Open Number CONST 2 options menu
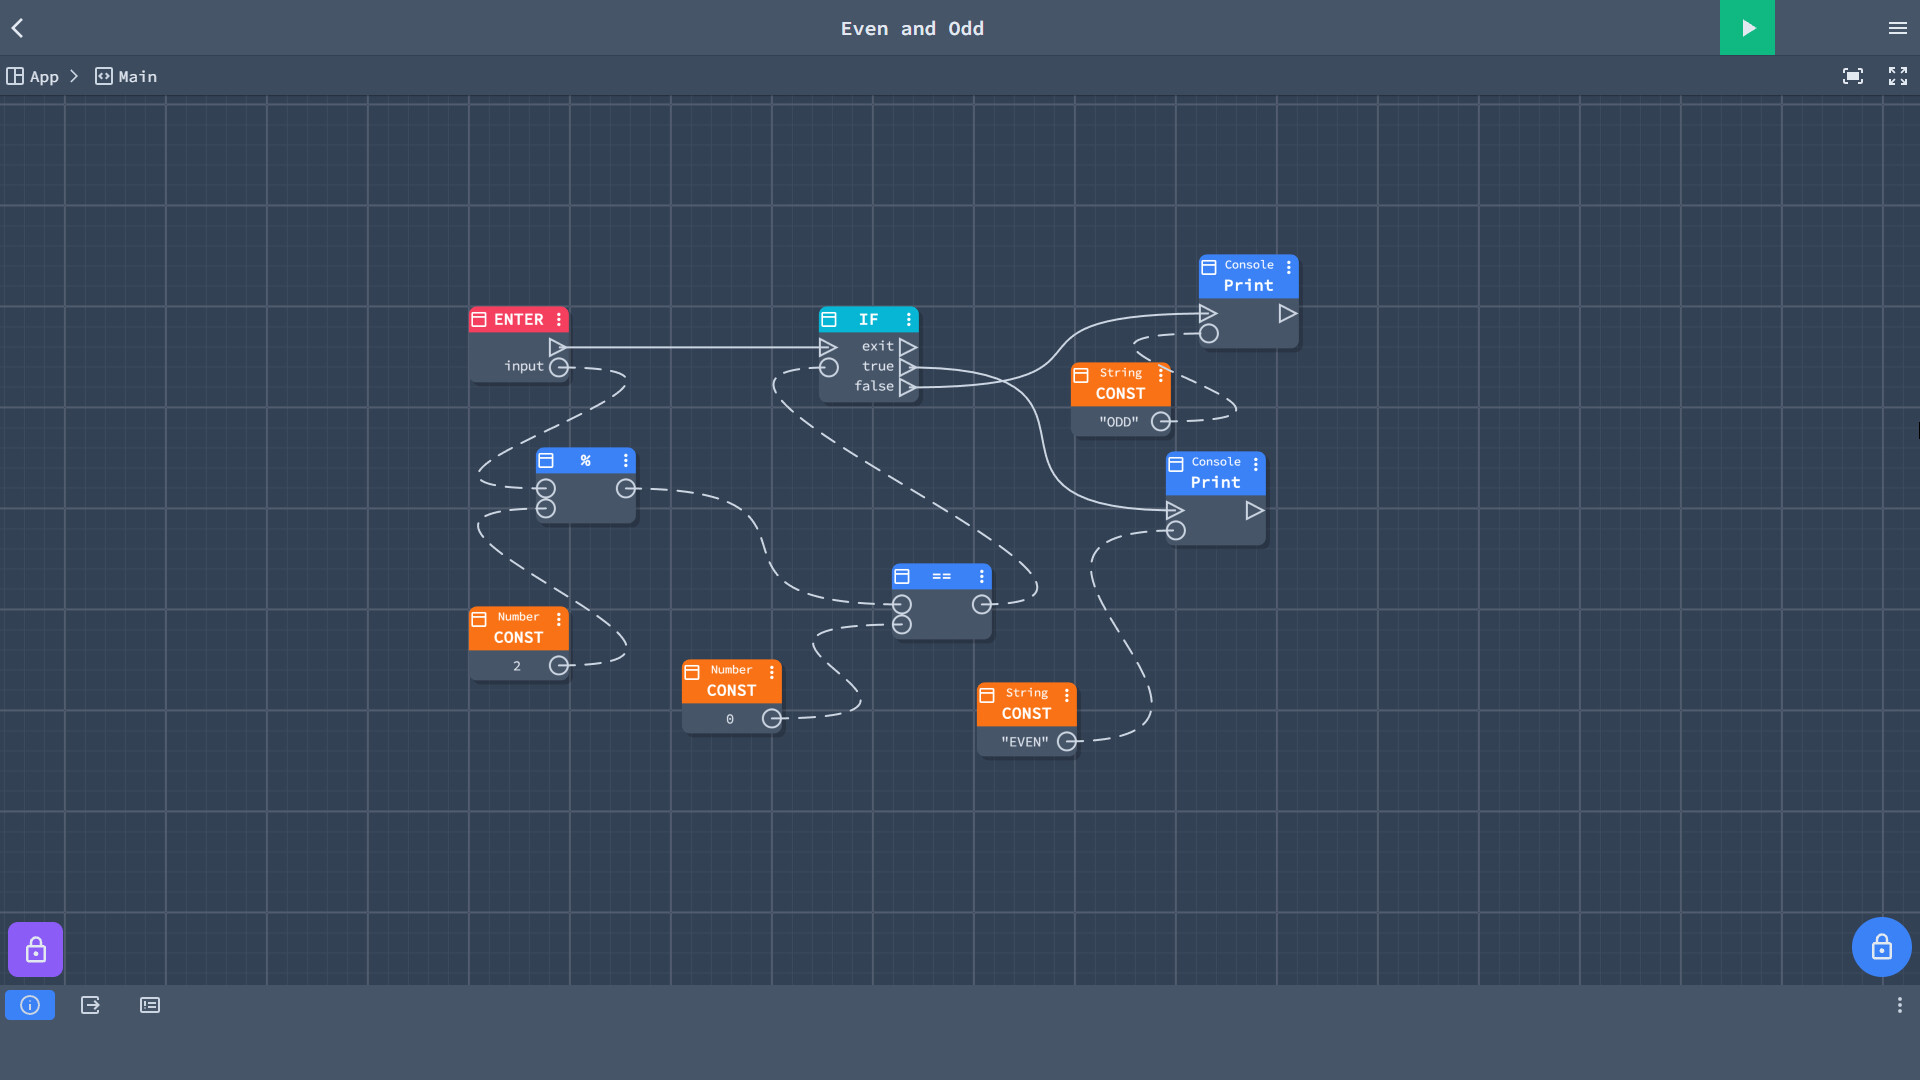This screenshot has height=1080, width=1920. [559, 619]
